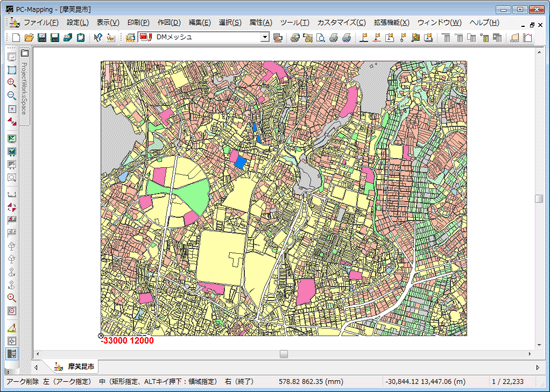
Task: Click the horizontal scrollbar right arrow
Action: pyautogui.click(x=529, y=354)
